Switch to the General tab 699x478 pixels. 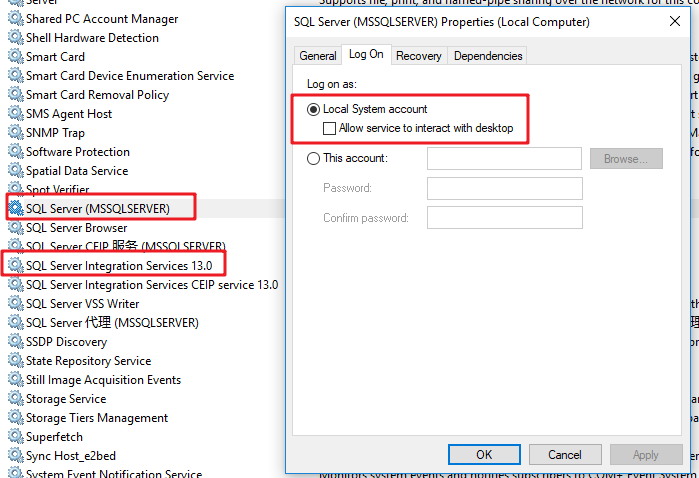318,56
